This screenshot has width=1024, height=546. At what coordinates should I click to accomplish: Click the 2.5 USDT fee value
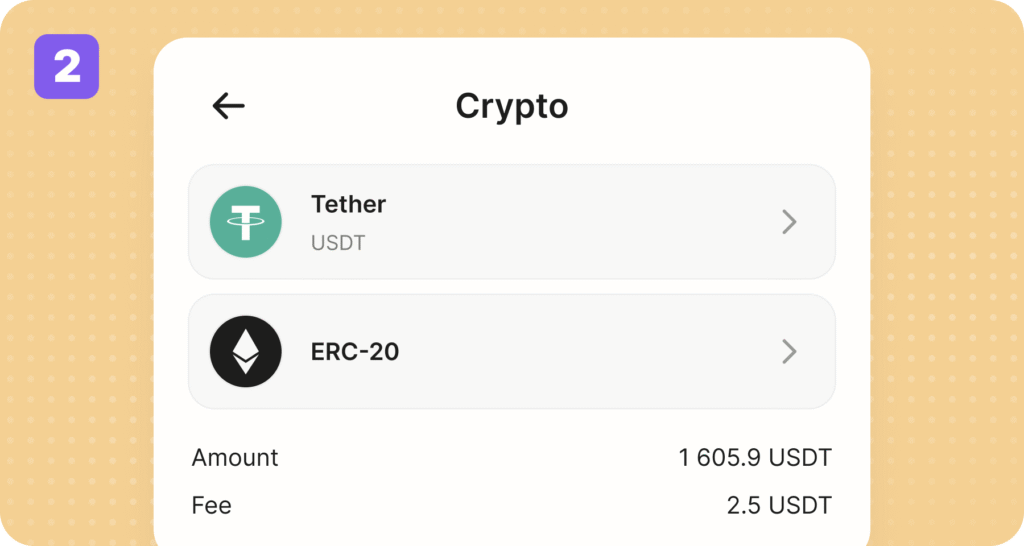point(779,505)
